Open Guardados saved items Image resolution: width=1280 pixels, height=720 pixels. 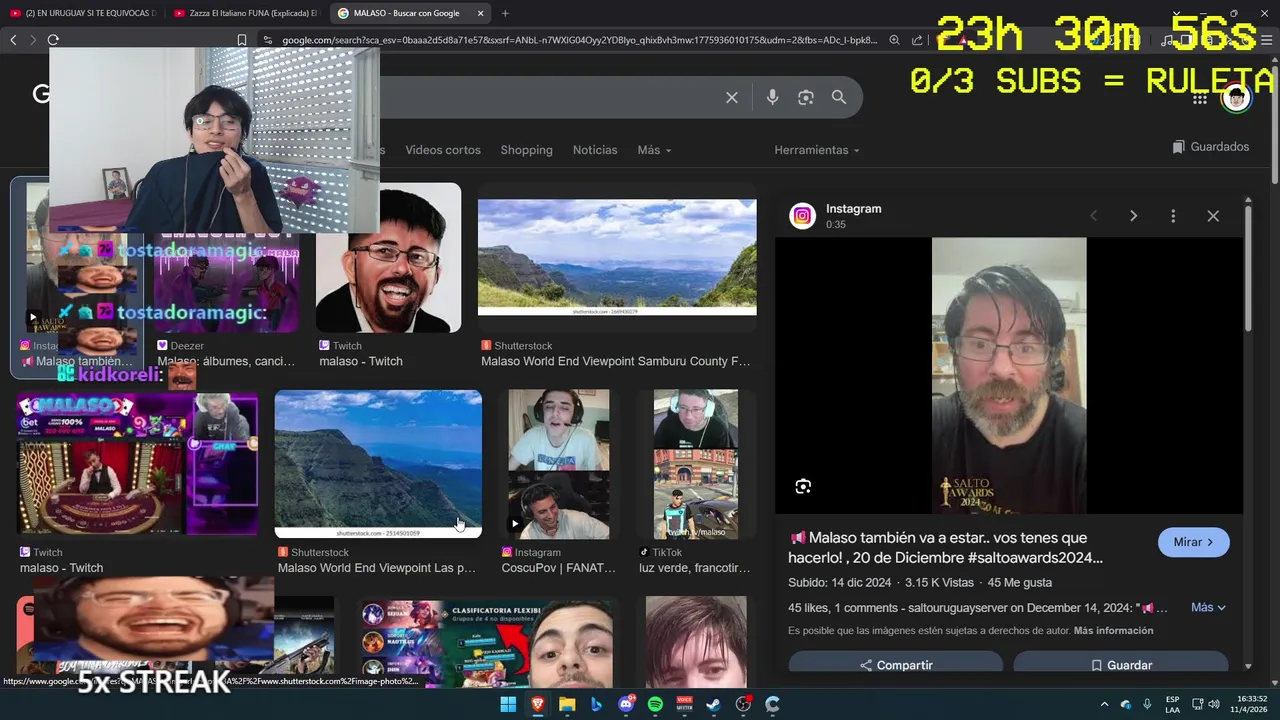pyautogui.click(x=1211, y=147)
